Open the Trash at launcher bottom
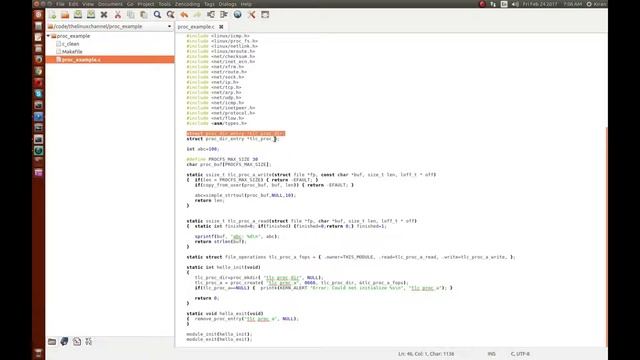The image size is (640, 360). pyautogui.click(x=38, y=353)
